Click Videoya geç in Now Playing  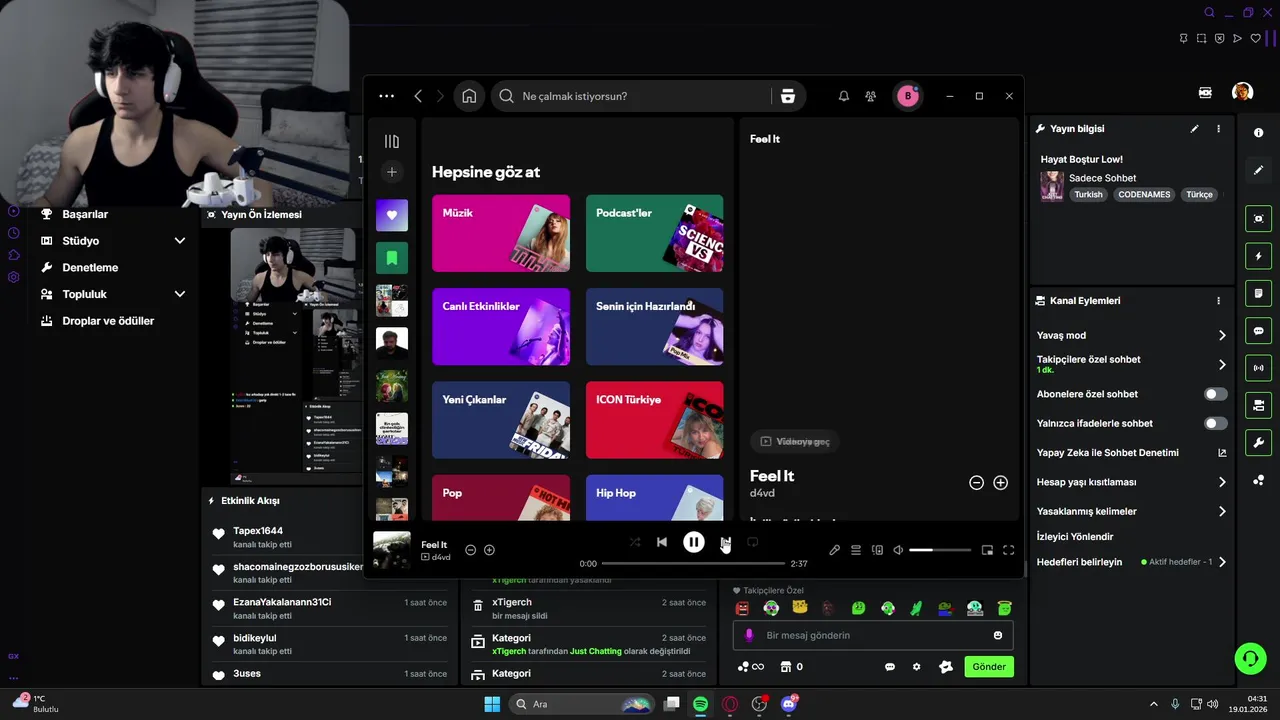[794, 441]
